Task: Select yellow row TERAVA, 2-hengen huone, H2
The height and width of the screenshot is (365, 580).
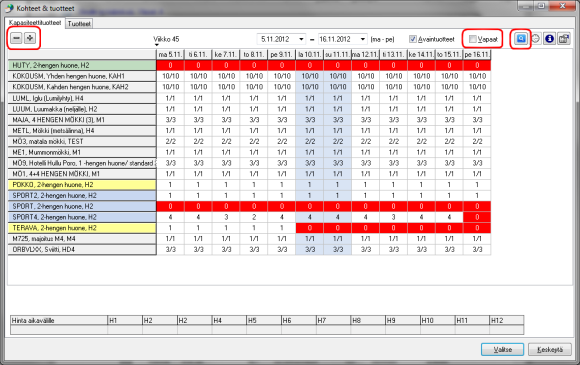Action: point(82,228)
